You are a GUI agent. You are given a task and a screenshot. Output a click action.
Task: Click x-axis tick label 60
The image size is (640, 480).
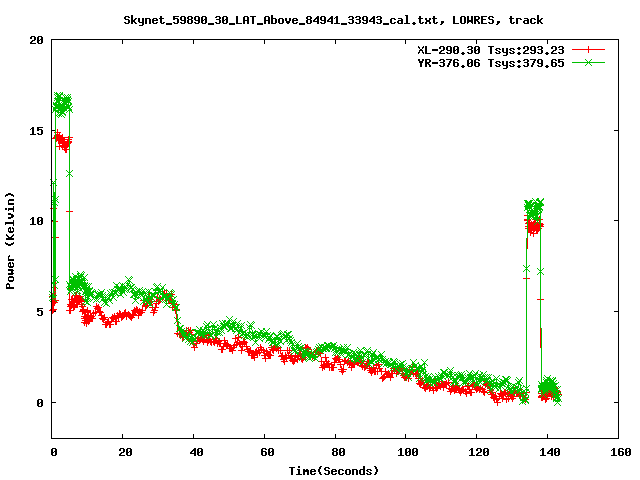point(267,452)
